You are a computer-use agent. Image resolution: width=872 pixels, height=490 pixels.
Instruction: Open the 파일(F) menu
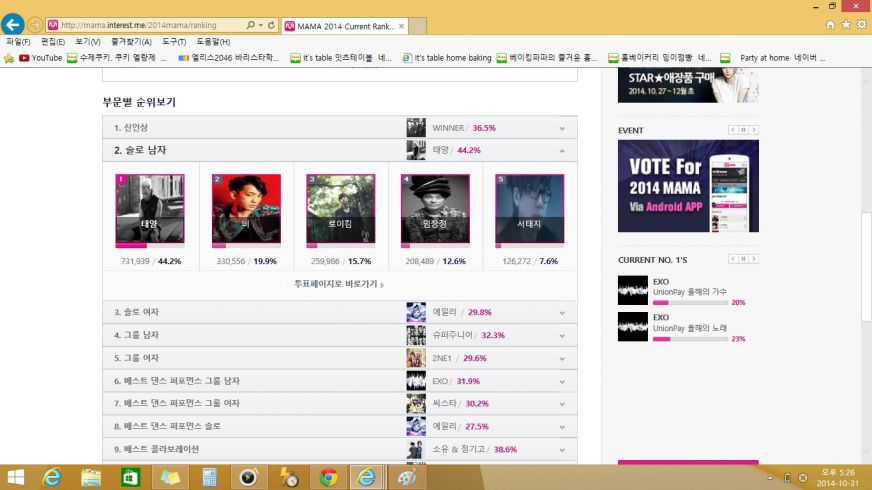[x=18, y=42]
